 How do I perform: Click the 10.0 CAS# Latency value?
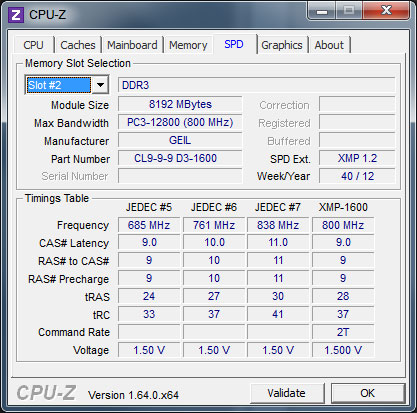click(214, 242)
